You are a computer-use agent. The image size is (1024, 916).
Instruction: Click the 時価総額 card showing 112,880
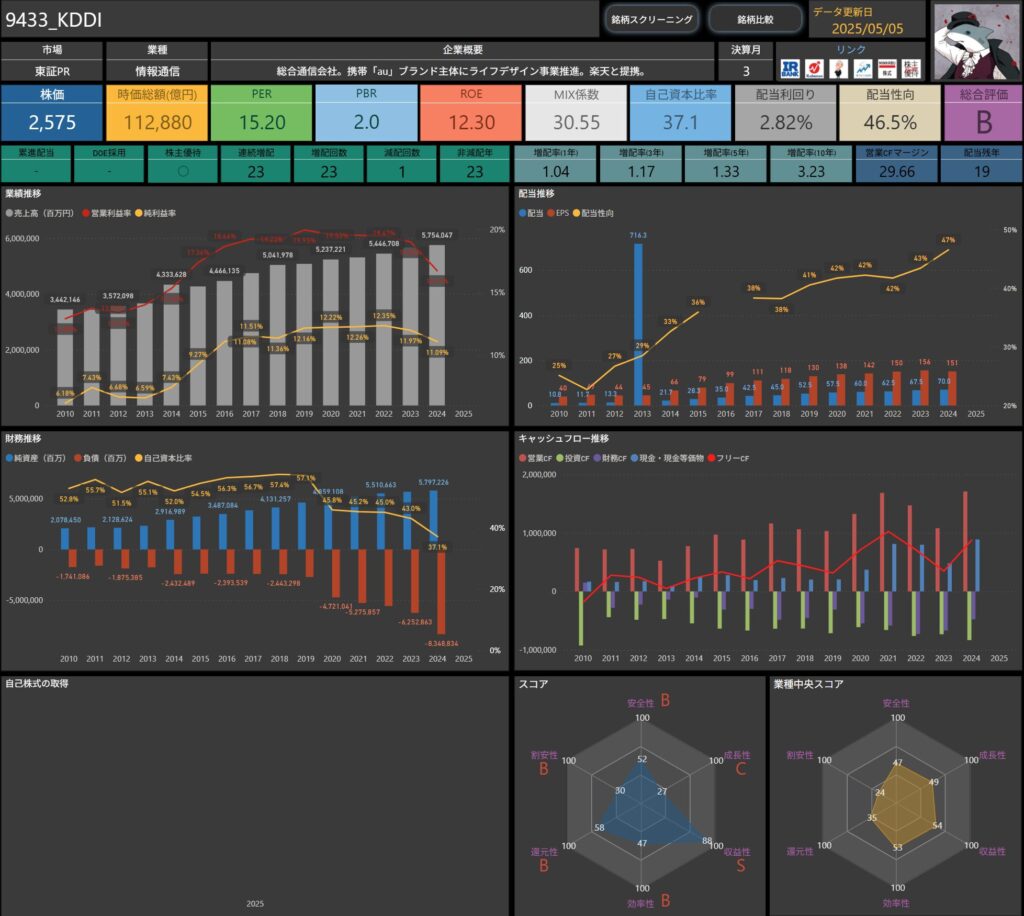coord(157,113)
